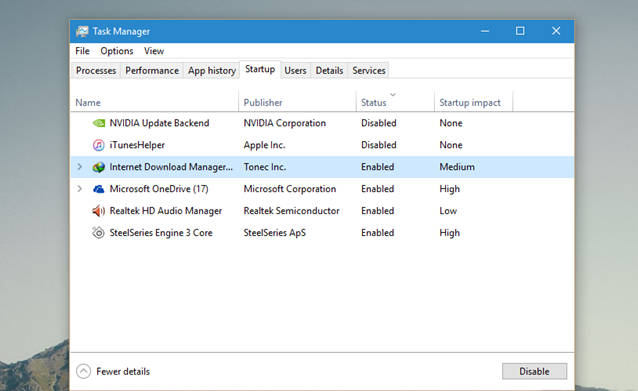Image resolution: width=638 pixels, height=391 pixels.
Task: Switch to the Services tab
Action: (x=369, y=70)
